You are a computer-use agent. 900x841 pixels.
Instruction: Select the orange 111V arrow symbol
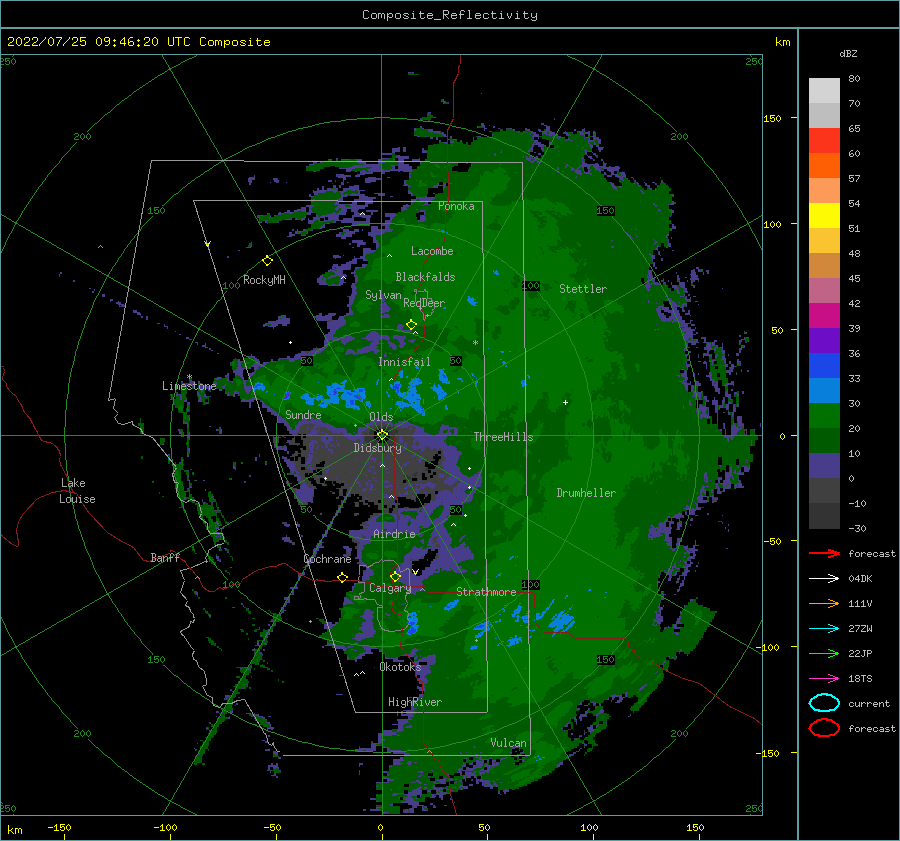coord(824,603)
